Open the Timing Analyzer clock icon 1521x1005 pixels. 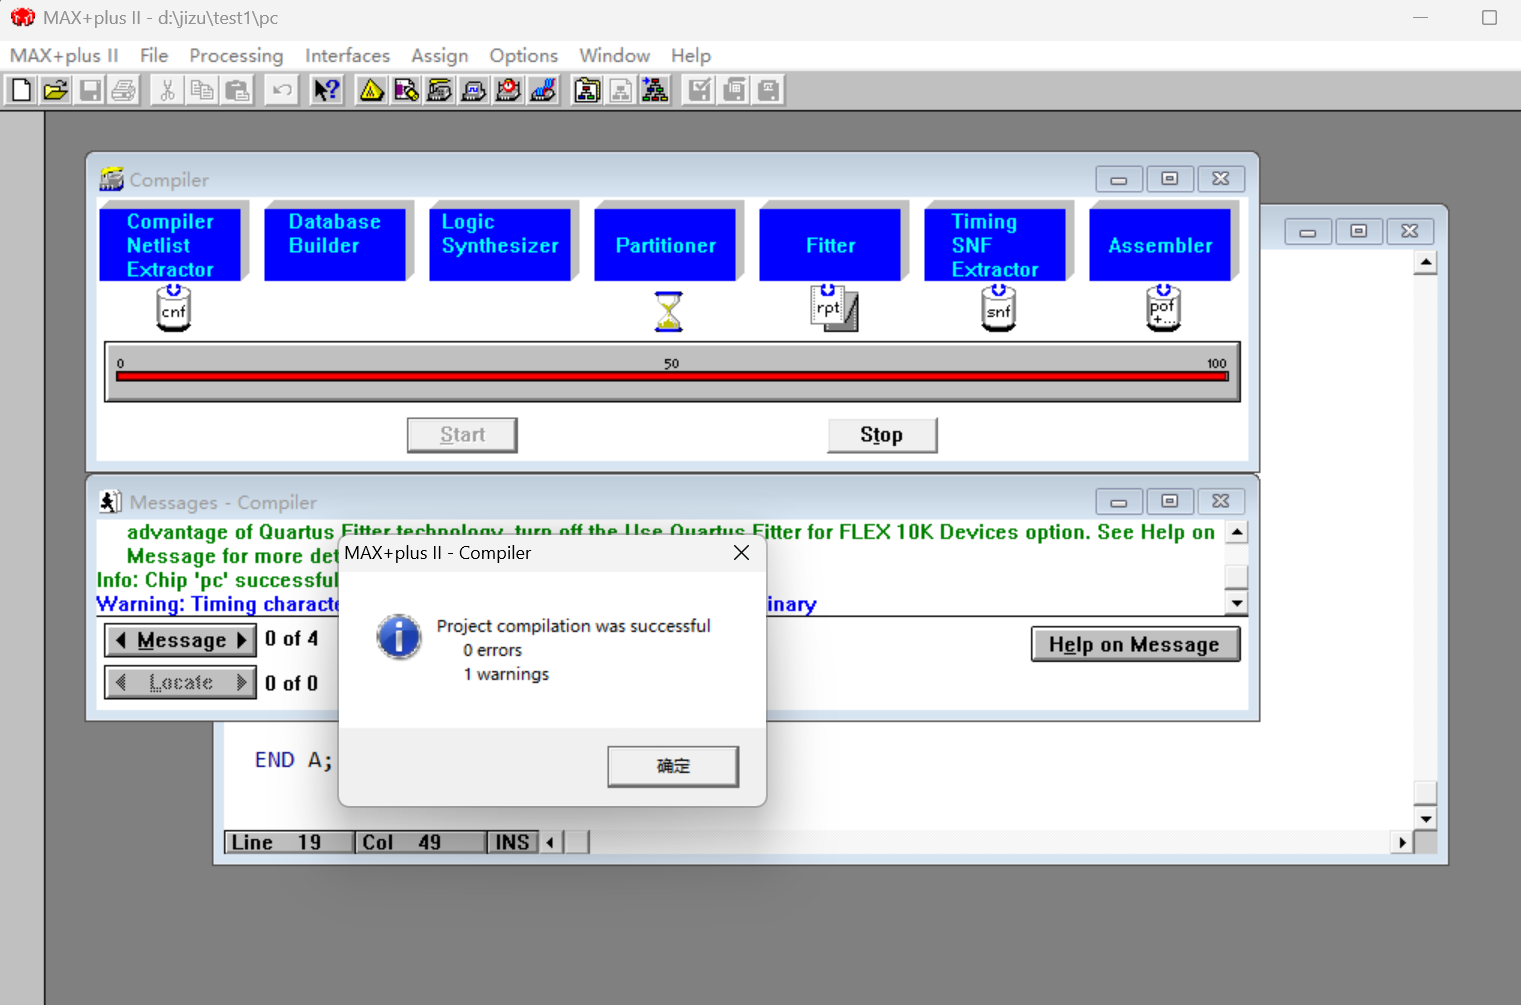tap(509, 91)
